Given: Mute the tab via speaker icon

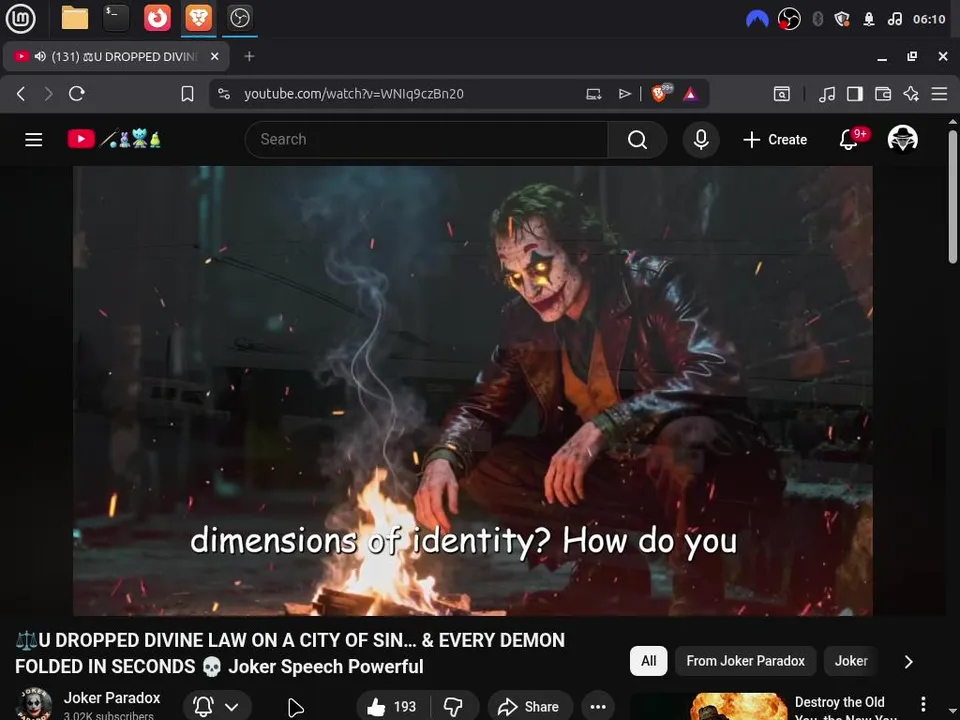Looking at the screenshot, I should [x=40, y=56].
